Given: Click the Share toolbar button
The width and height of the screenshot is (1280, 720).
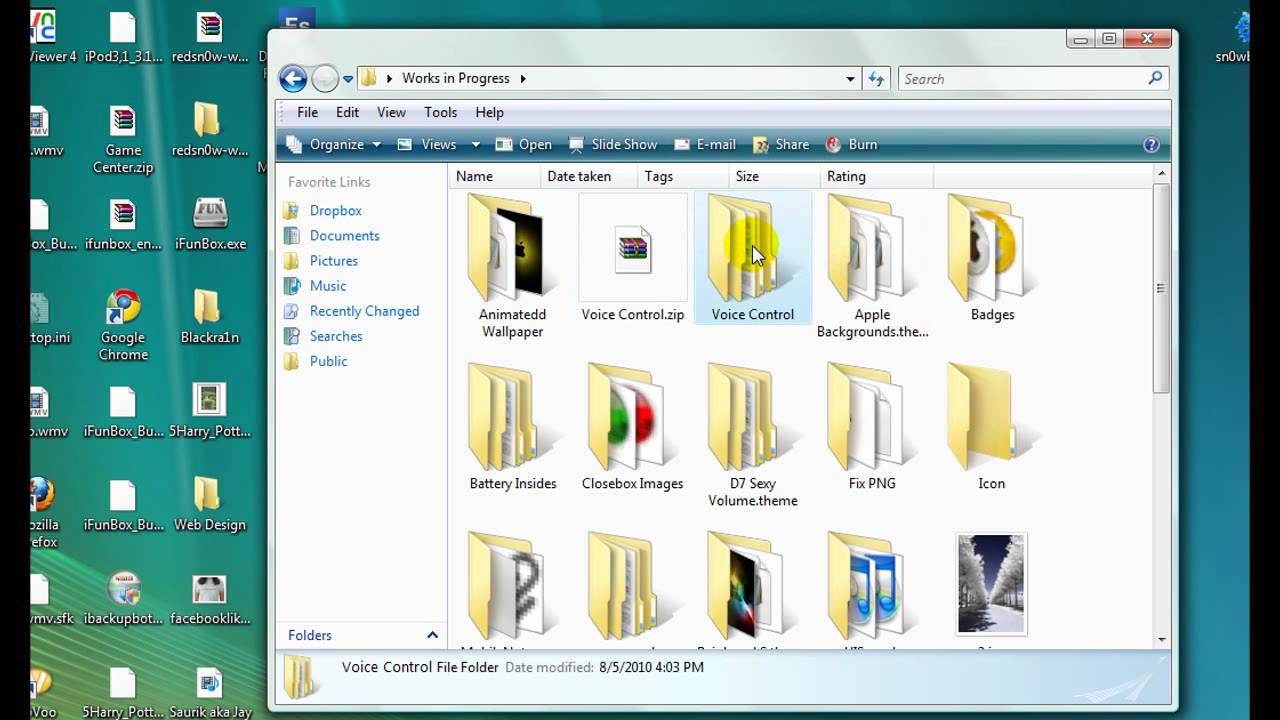Looking at the screenshot, I should [780, 144].
